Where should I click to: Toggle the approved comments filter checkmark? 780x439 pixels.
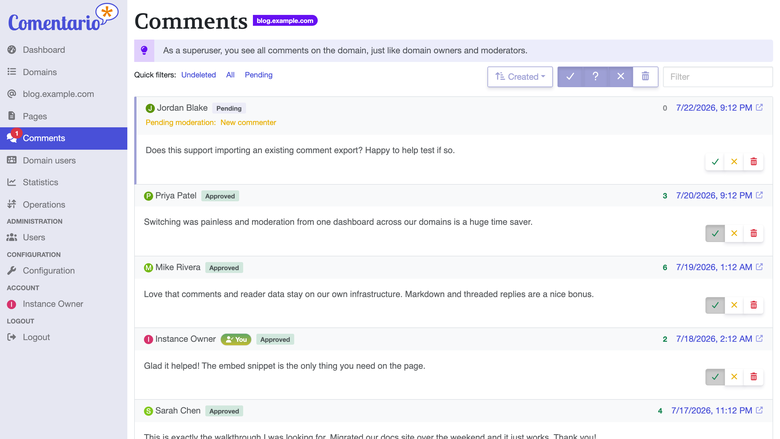570,77
